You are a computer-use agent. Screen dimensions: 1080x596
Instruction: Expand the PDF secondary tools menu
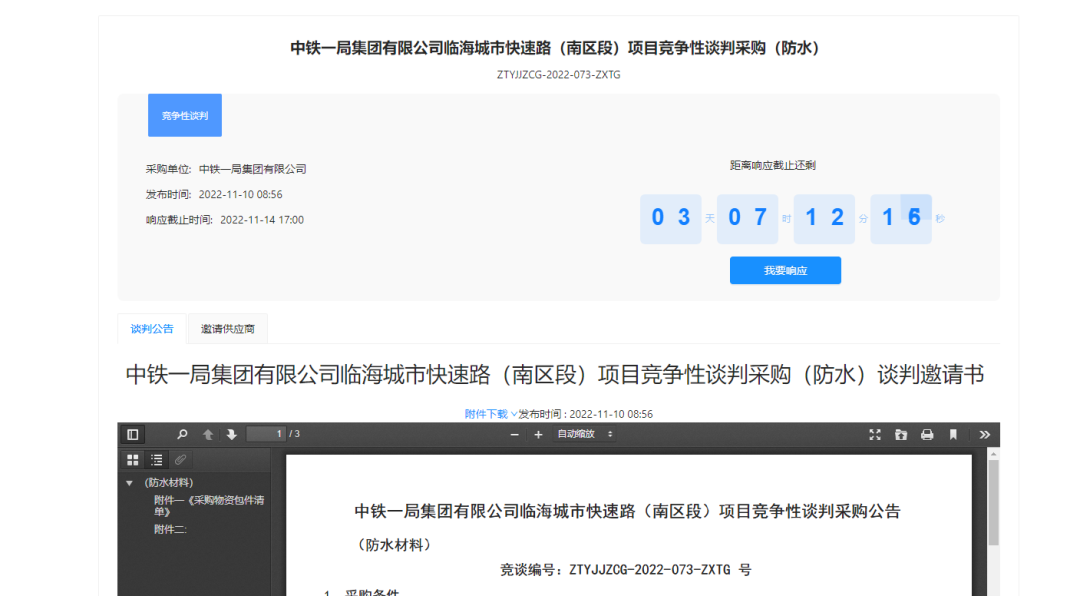pos(985,434)
